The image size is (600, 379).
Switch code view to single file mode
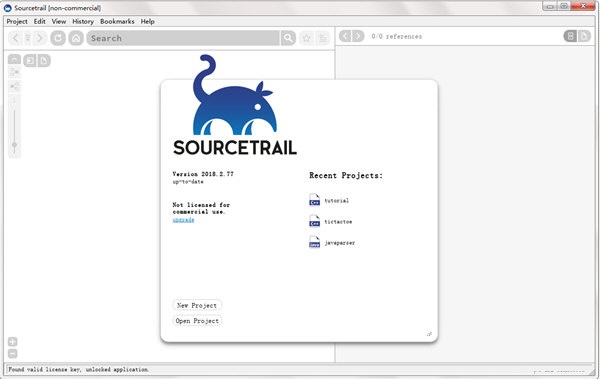point(584,36)
